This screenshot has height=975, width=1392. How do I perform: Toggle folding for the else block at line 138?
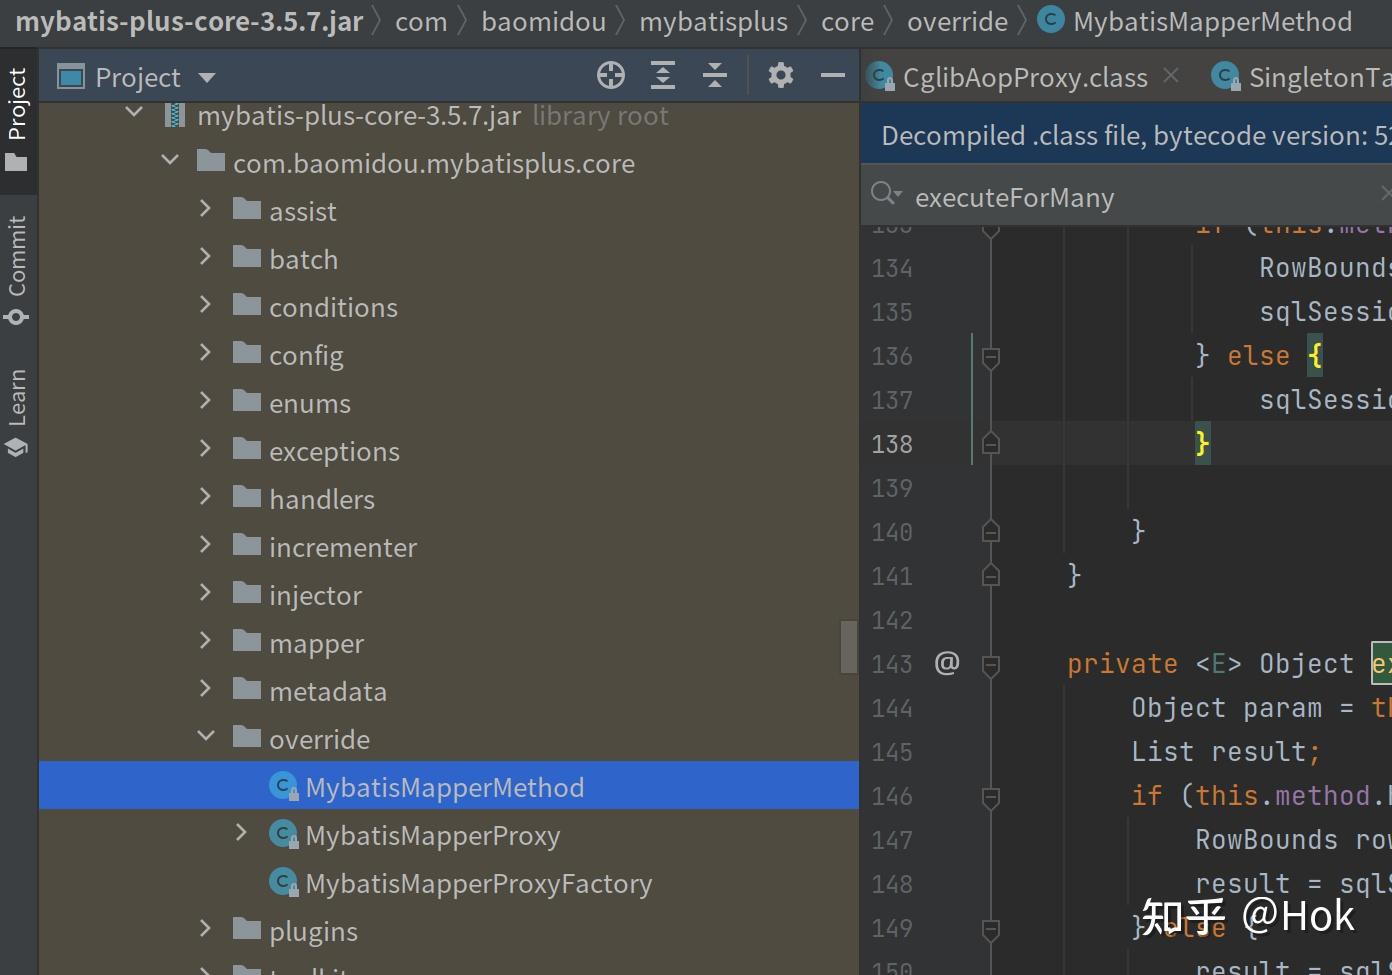990,443
